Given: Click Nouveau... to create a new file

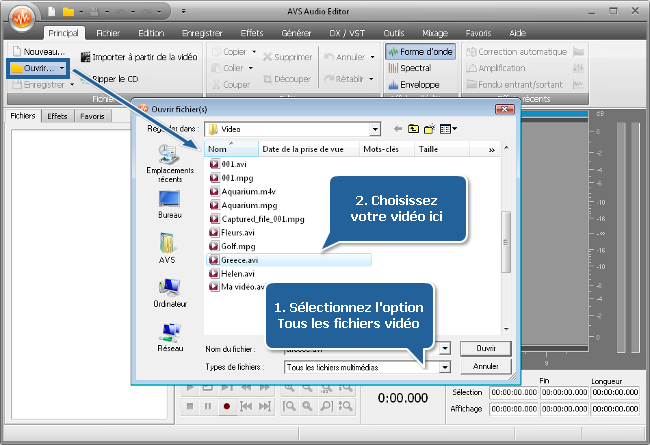Looking at the screenshot, I should click(39, 51).
